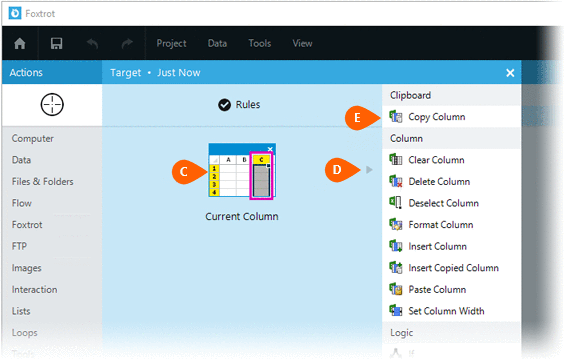This screenshot has height=362, width=573.
Task: Click the Save floppy disk icon
Action: pyautogui.click(x=56, y=43)
